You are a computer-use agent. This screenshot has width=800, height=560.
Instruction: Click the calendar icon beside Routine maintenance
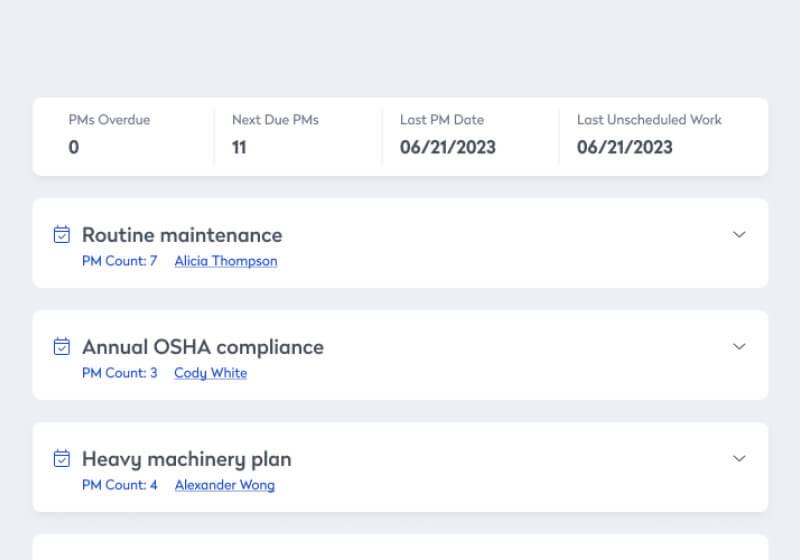[62, 235]
